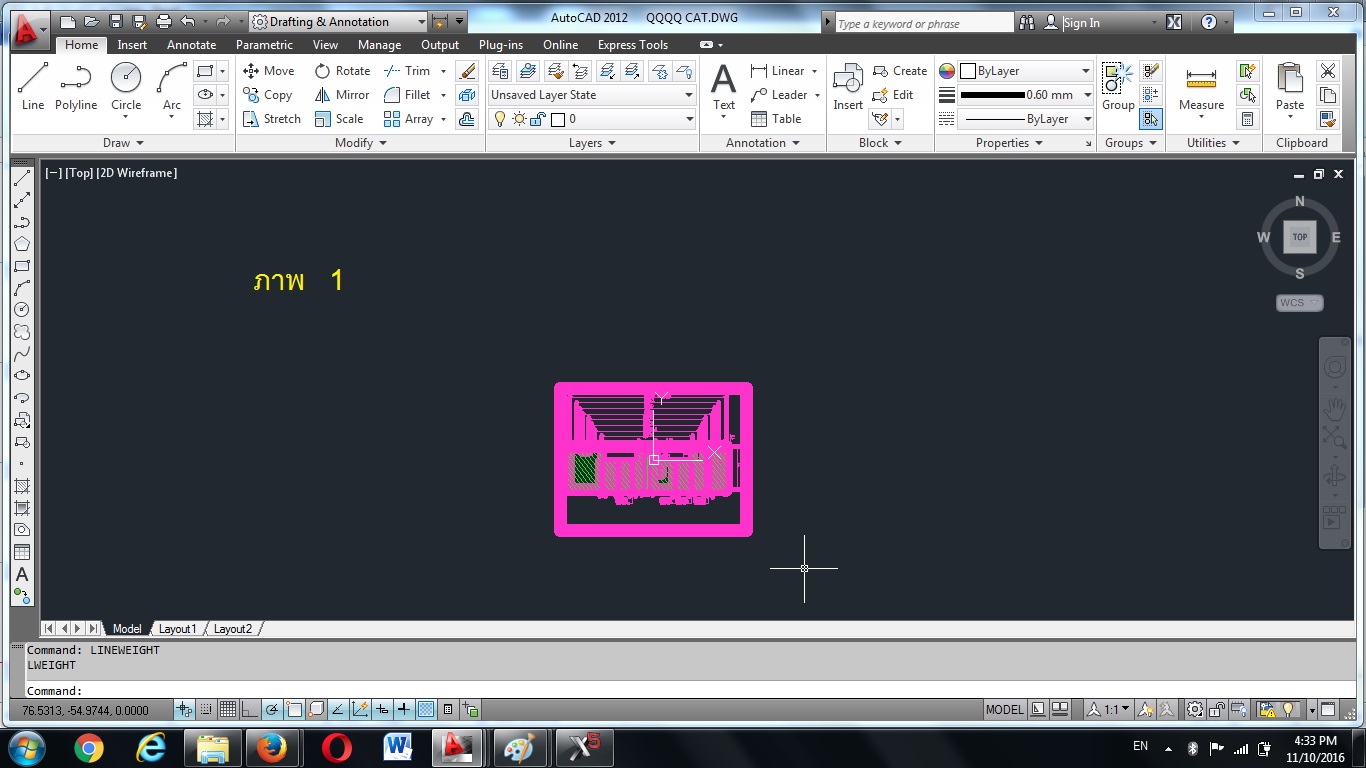Click the Insert block icon
This screenshot has height=768, width=1366.
pyautogui.click(x=848, y=86)
